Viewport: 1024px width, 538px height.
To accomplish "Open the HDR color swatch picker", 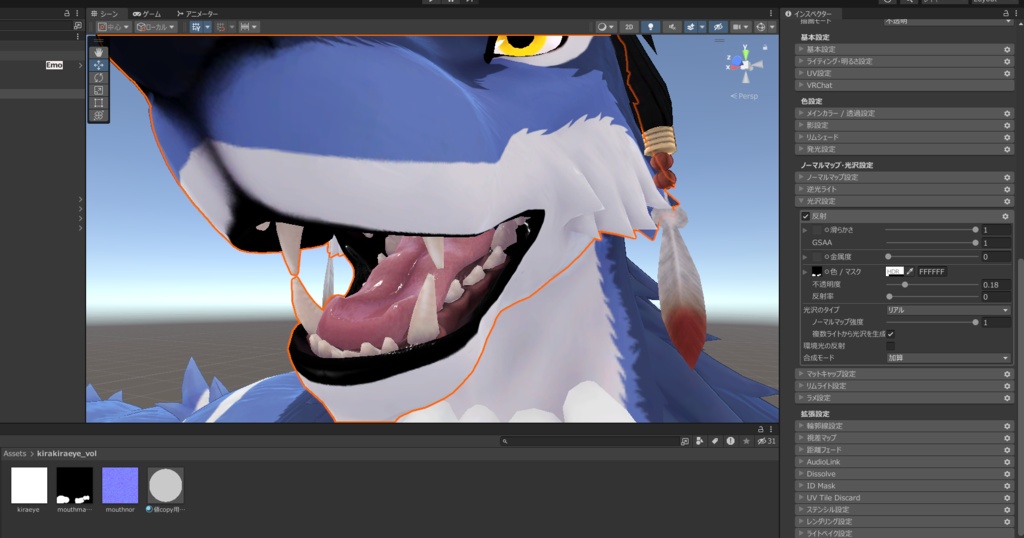I will (x=895, y=272).
